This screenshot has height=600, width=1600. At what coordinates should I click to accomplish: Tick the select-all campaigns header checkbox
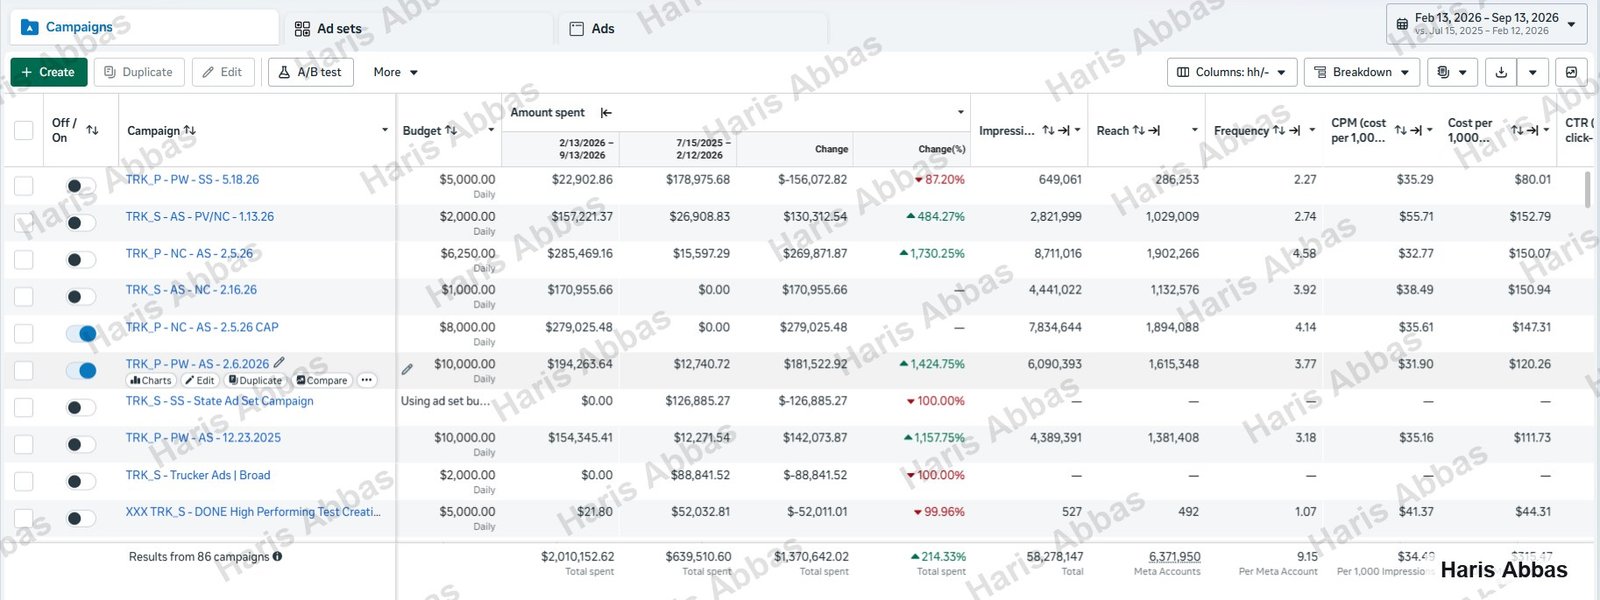(x=23, y=131)
